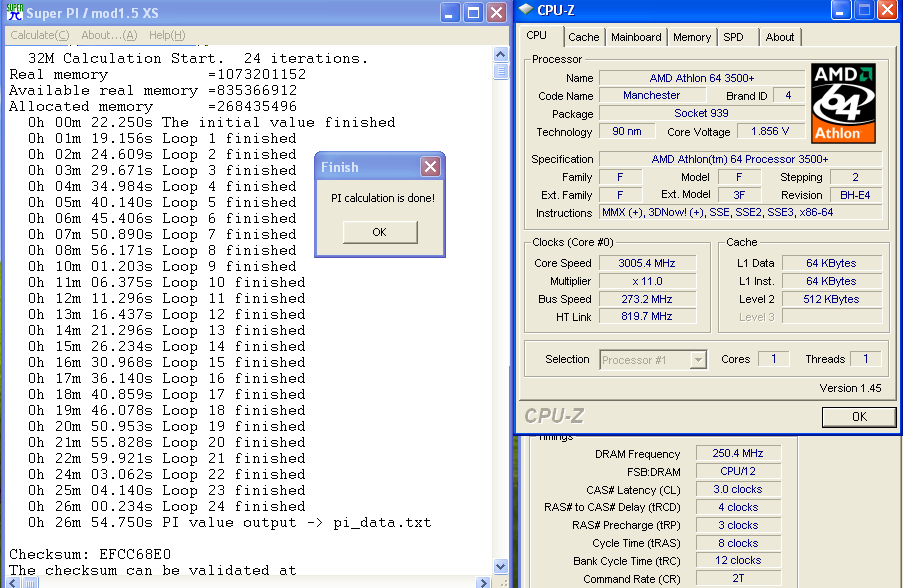Click the Super PI title bar icon
Screen dimensions: 903x588
15,12
